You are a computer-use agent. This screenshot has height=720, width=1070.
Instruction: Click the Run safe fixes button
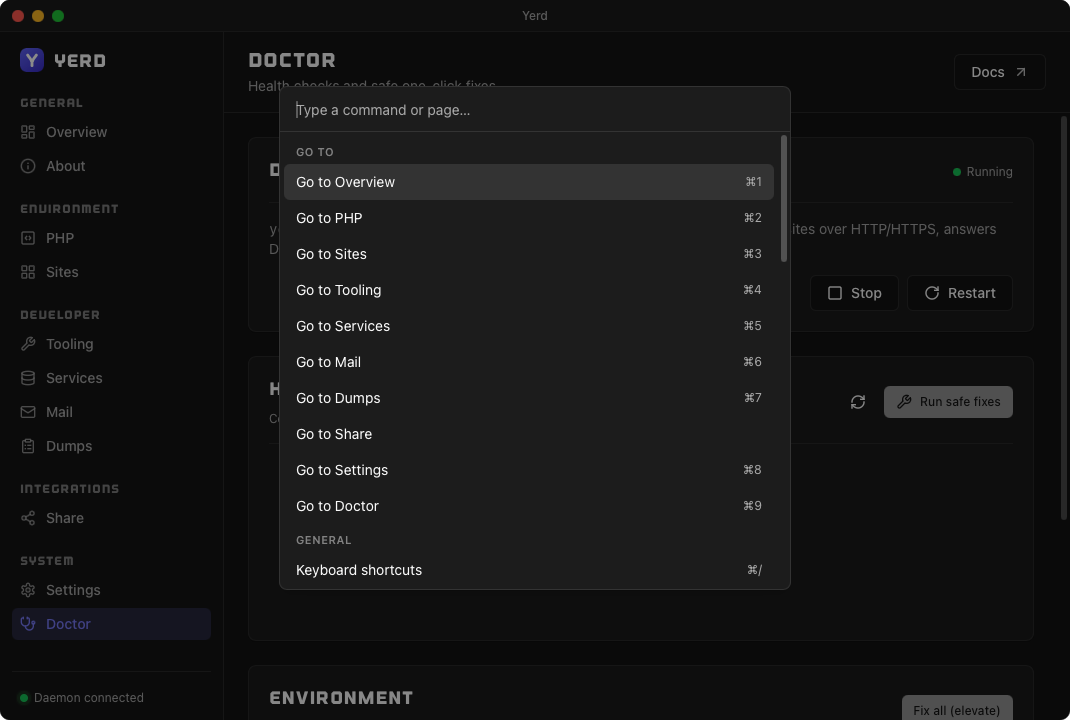tap(948, 402)
